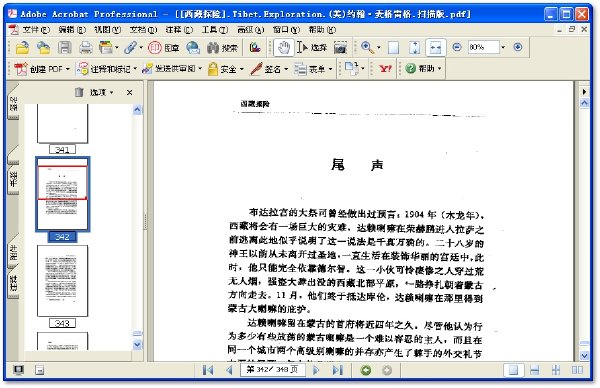Viewport: 600px width, 388px height.
Task: Open the zoom percentage dropdown arrow
Action: click(x=503, y=47)
